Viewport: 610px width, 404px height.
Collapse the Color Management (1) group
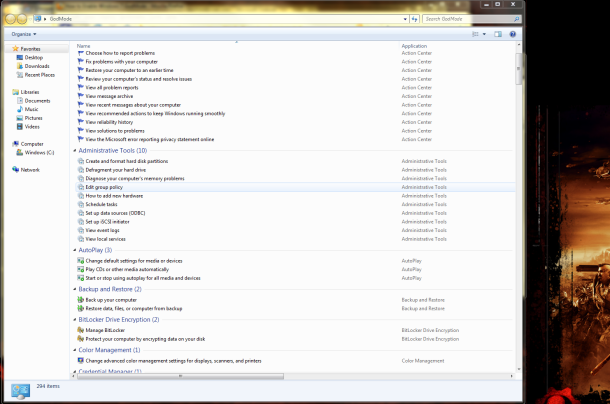[75, 350]
